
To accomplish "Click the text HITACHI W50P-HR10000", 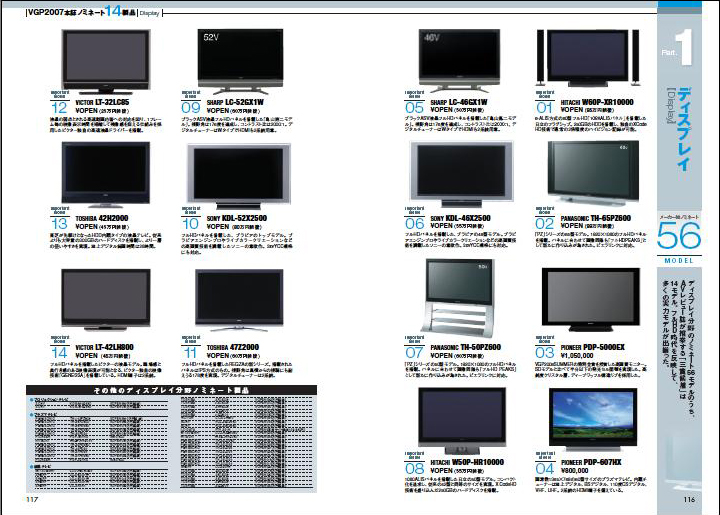I will coord(467,462).
